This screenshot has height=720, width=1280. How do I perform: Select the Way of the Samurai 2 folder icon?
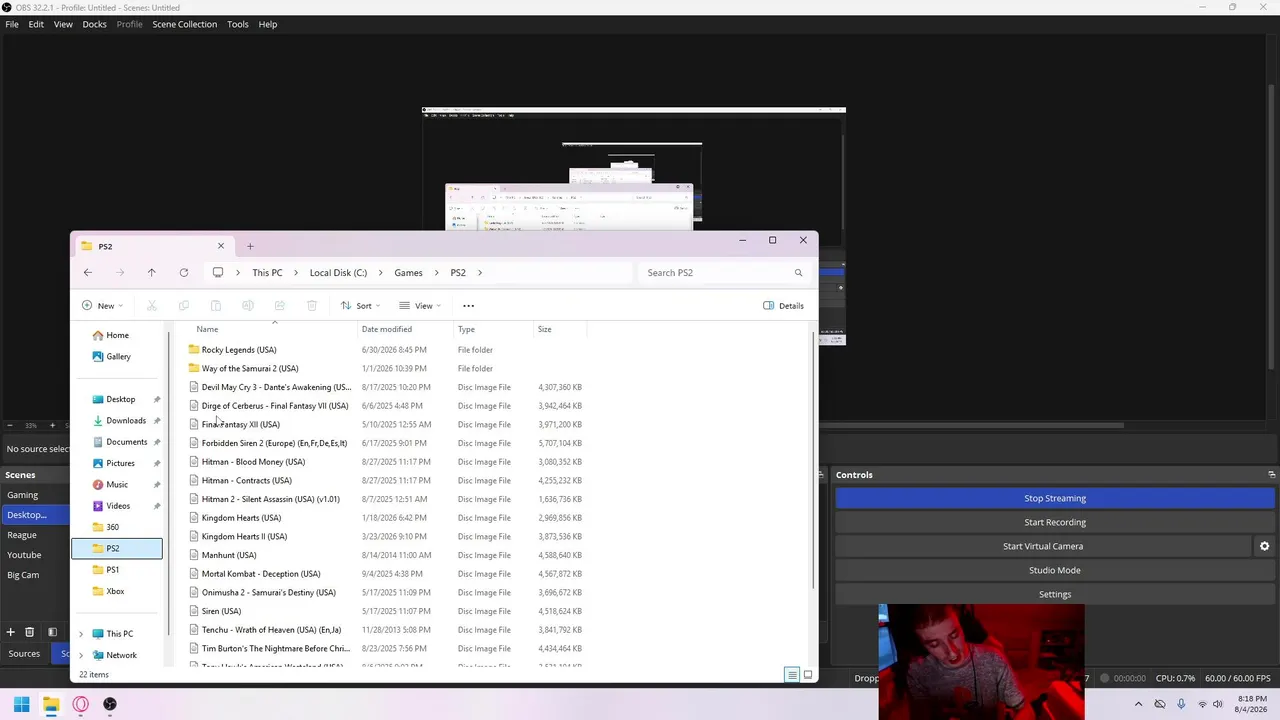[194, 369]
